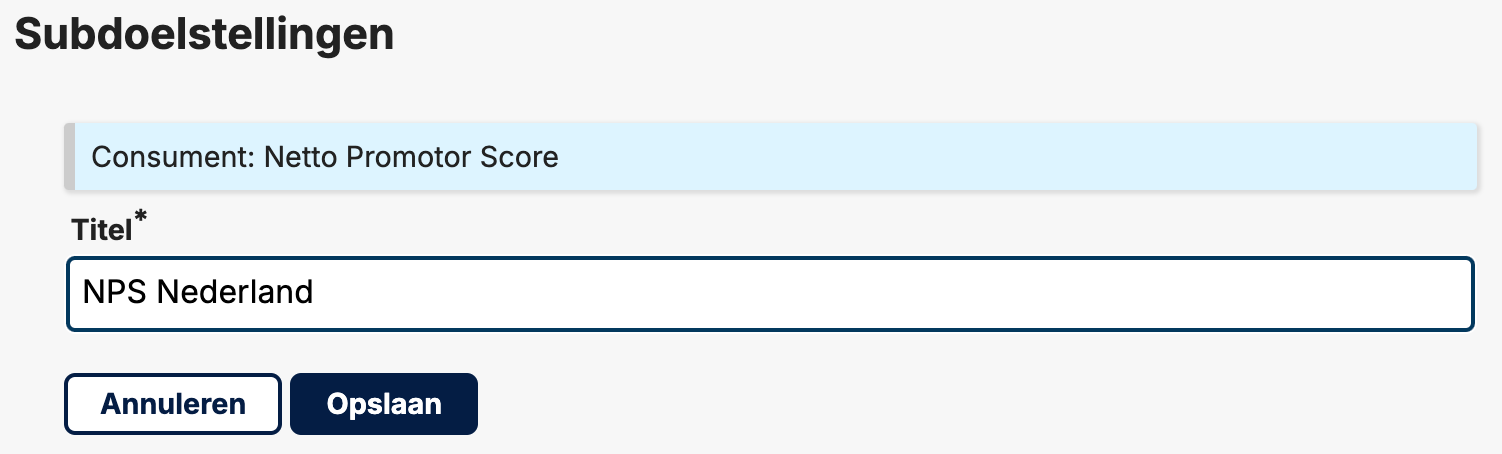
Task: Confirm the changes with the dark Opslaan button
Action: coord(384,404)
